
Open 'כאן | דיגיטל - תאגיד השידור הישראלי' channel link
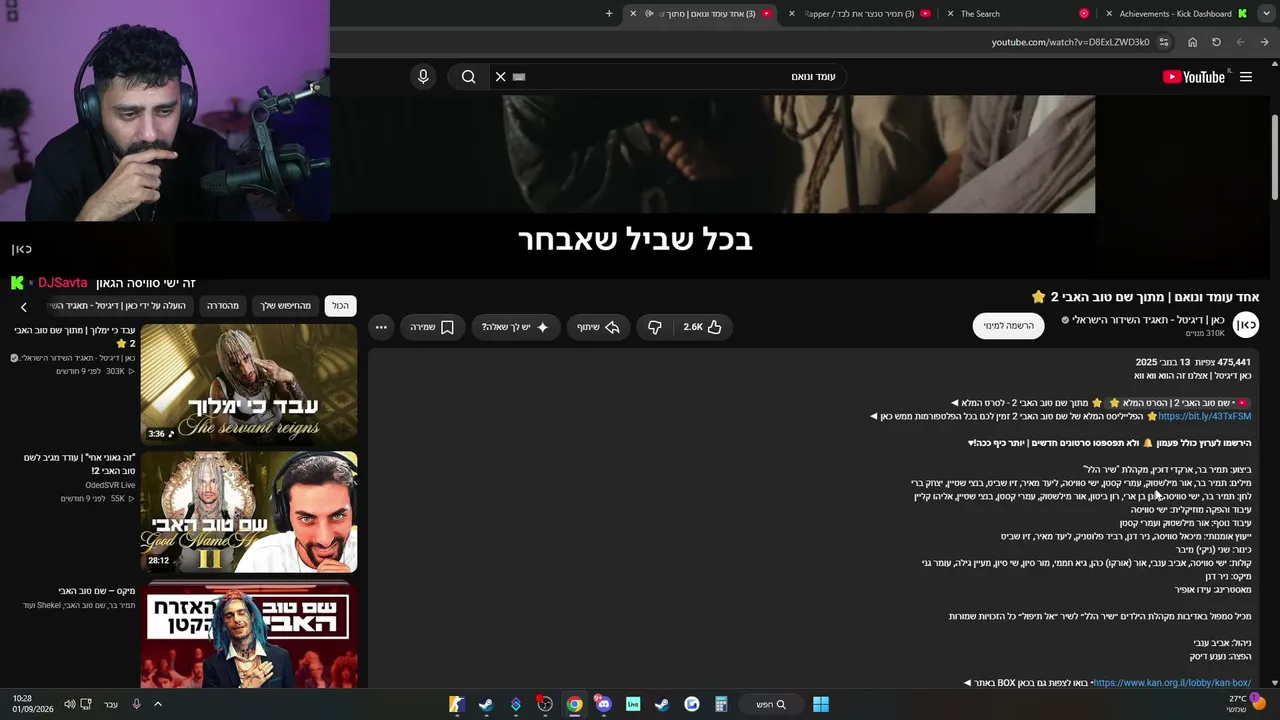(1148, 320)
